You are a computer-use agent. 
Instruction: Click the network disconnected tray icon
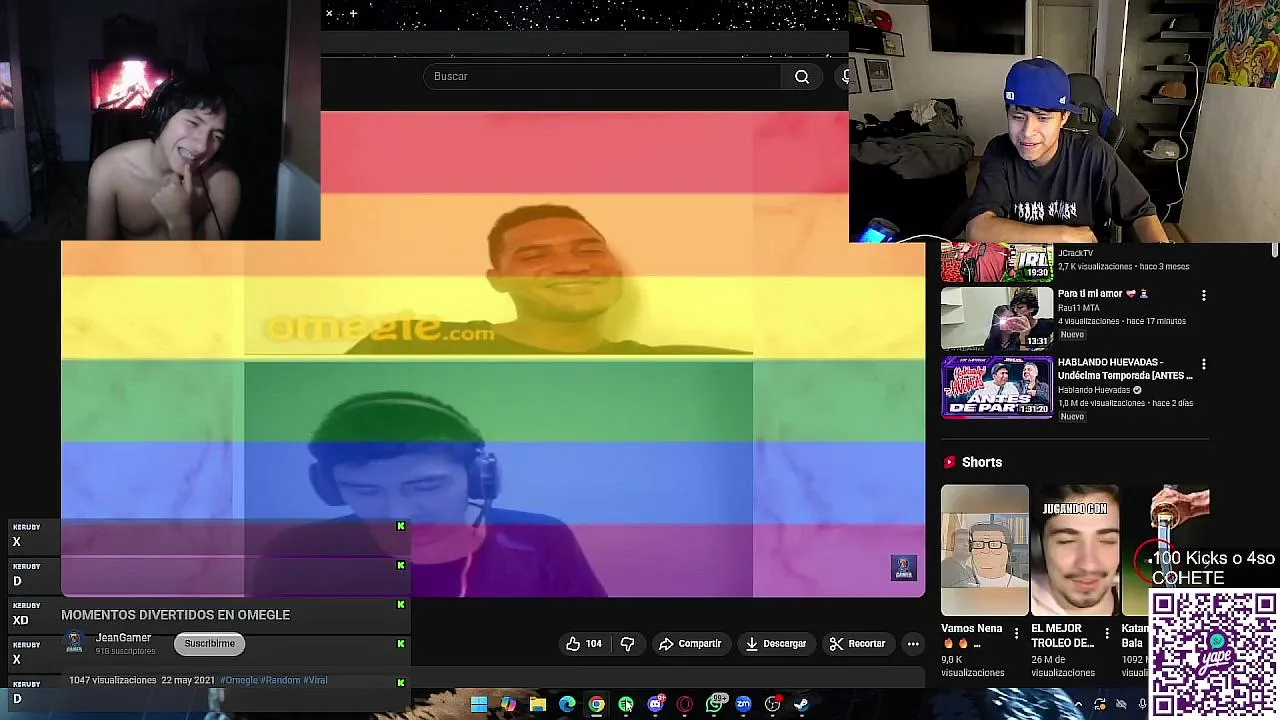click(x=1122, y=704)
